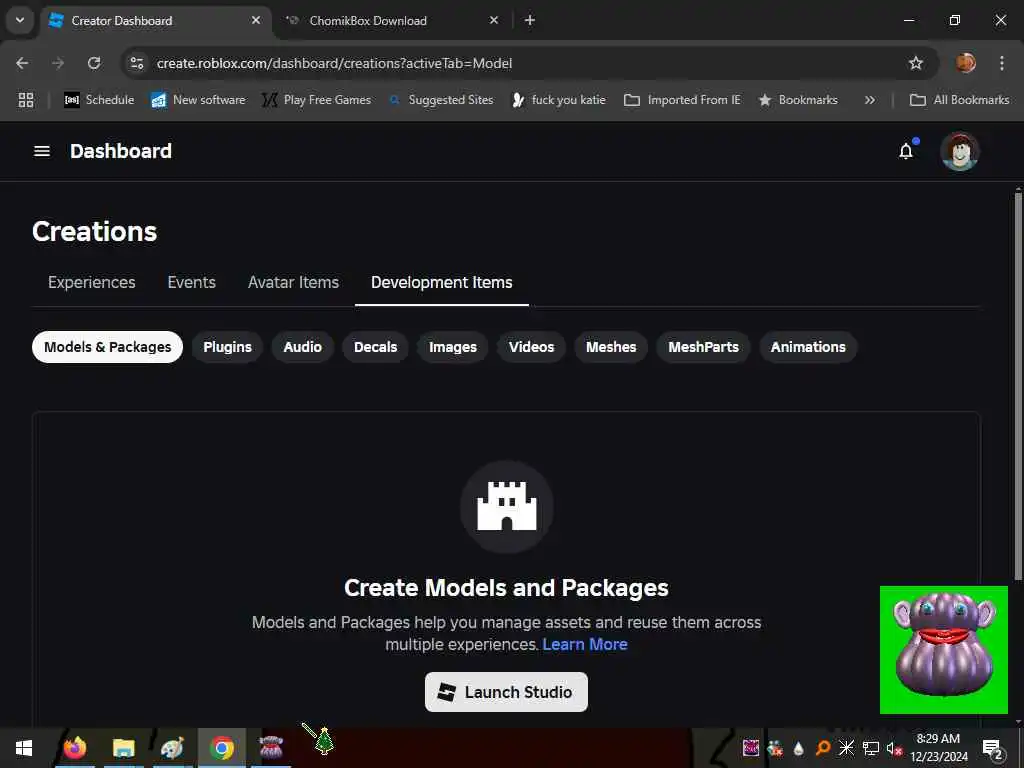Screen dimensions: 1024x768
Task: Follow the Learn More link
Action: [x=585, y=645]
